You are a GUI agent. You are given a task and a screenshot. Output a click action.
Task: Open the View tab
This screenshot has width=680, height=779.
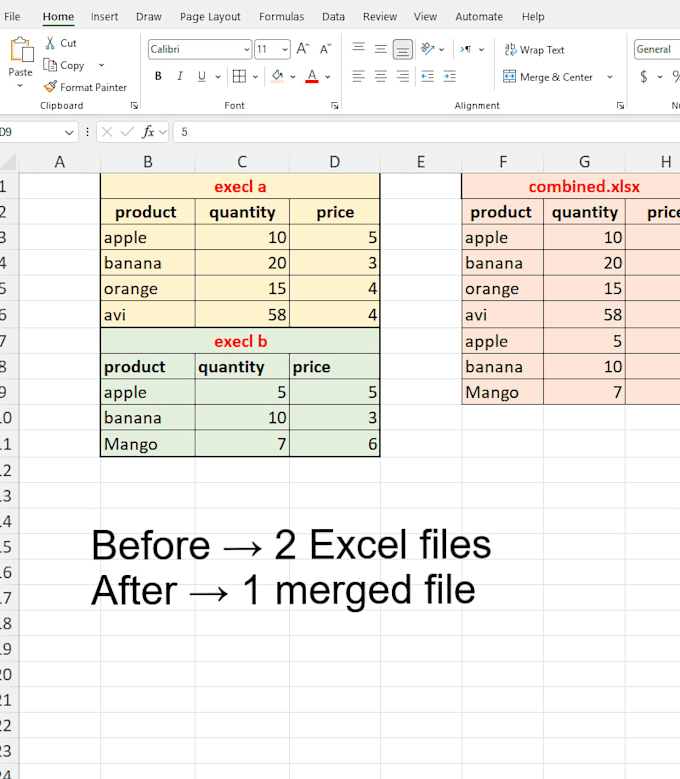[x=425, y=16]
